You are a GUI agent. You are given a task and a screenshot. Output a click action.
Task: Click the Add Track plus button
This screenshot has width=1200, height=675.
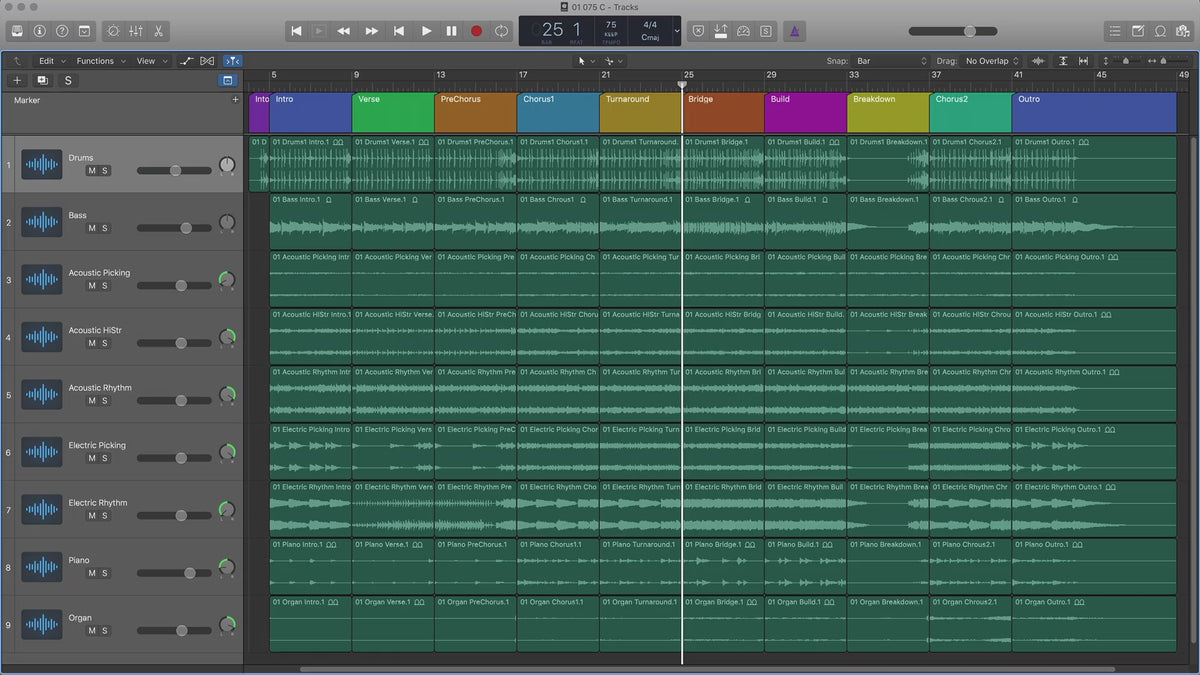coord(17,80)
